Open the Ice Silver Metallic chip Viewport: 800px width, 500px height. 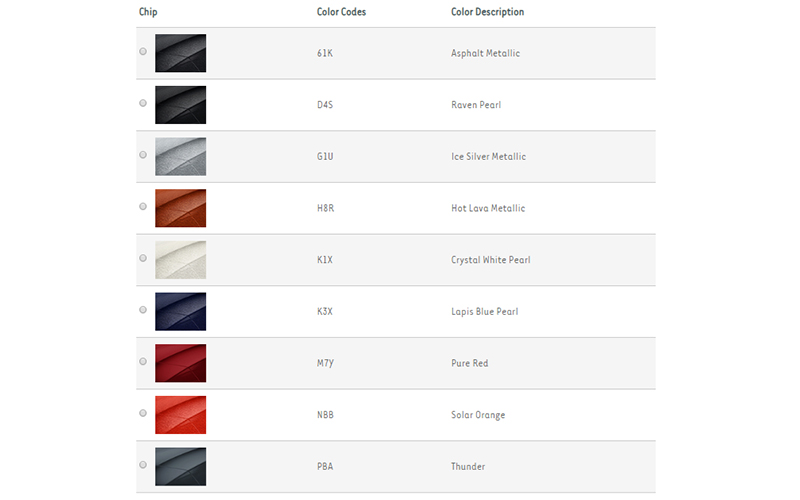[x=180, y=157]
